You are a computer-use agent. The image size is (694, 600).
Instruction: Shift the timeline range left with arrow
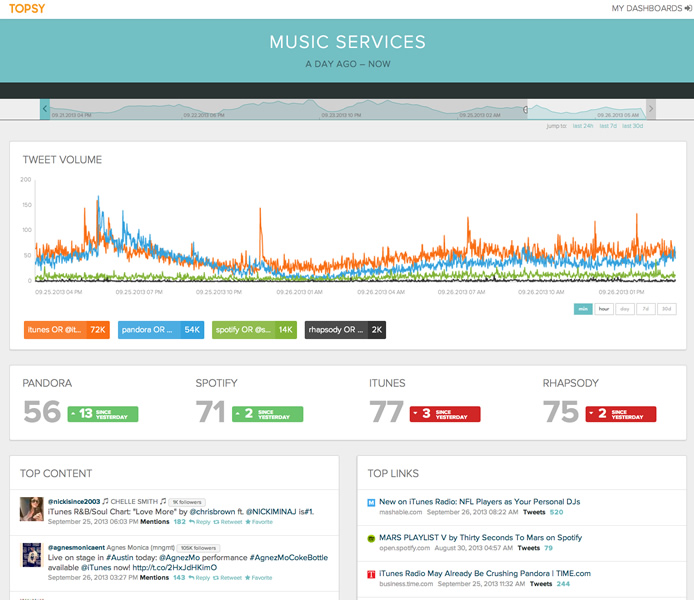(45, 109)
